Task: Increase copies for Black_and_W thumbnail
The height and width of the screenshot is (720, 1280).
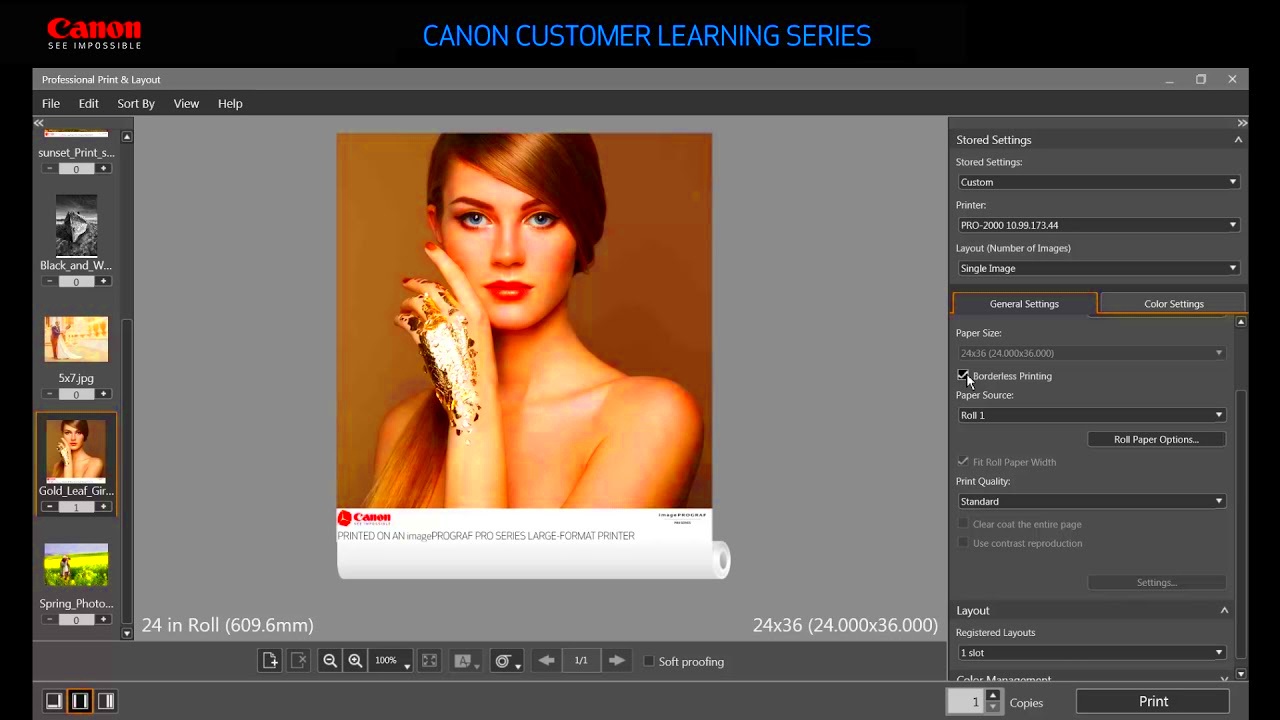Action: click(103, 282)
